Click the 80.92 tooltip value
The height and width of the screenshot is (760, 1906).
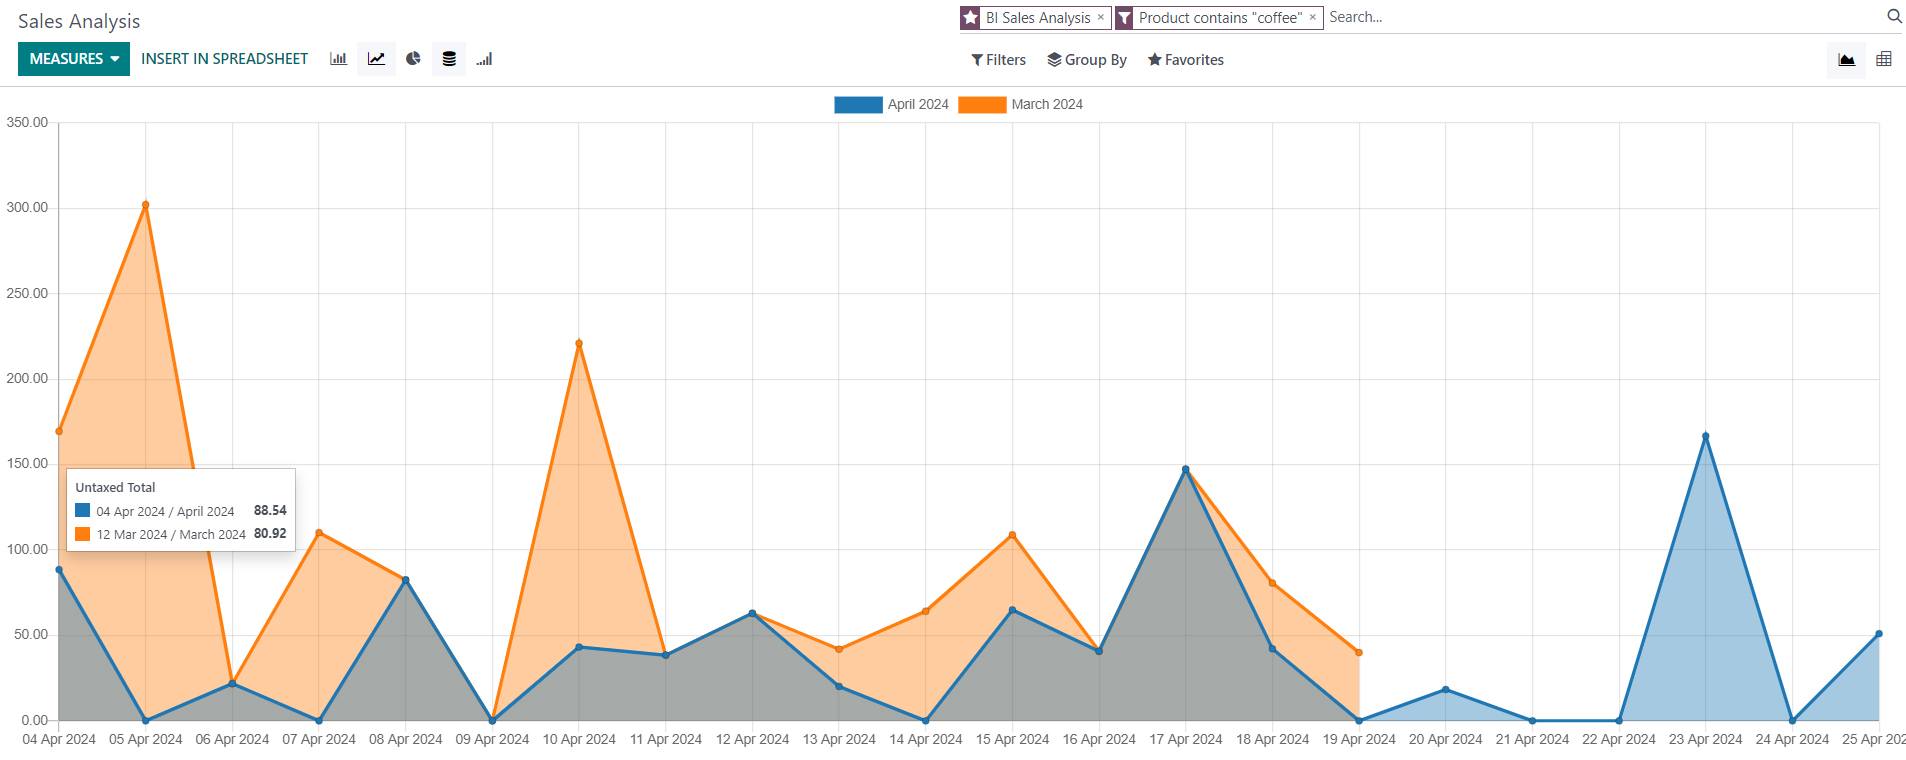[270, 533]
